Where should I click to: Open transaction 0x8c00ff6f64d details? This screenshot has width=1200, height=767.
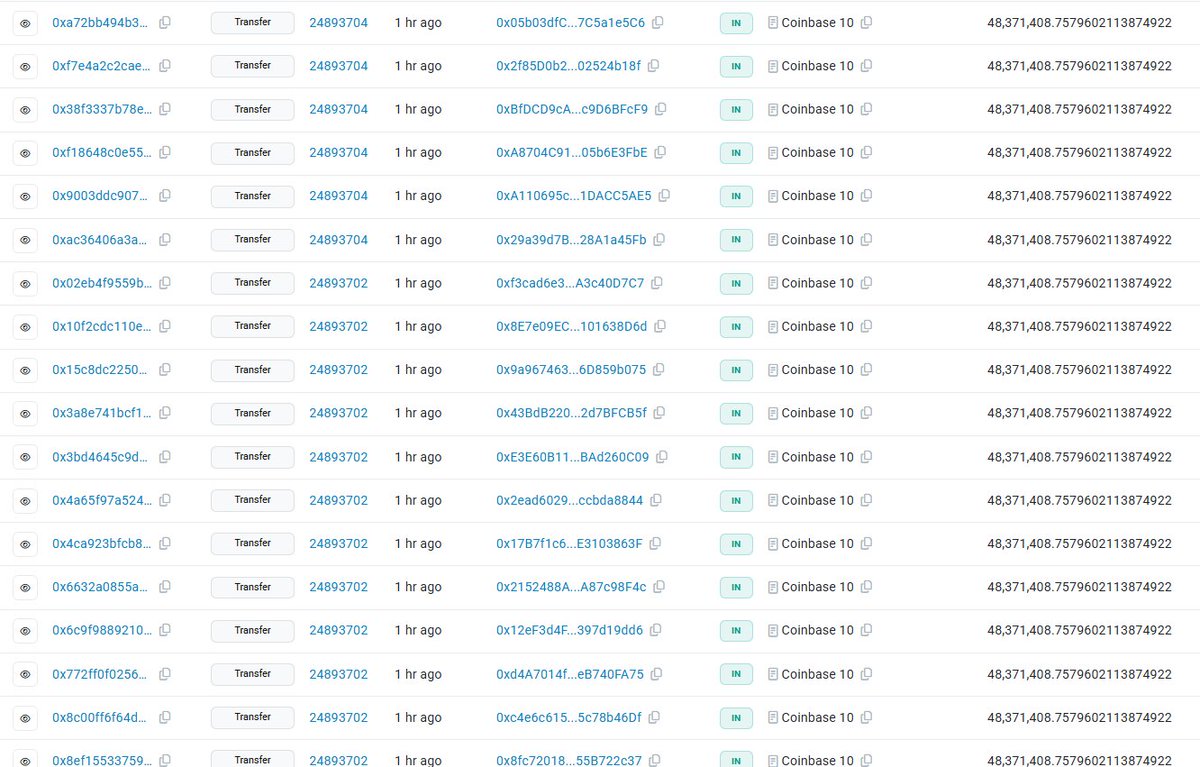tap(102, 718)
